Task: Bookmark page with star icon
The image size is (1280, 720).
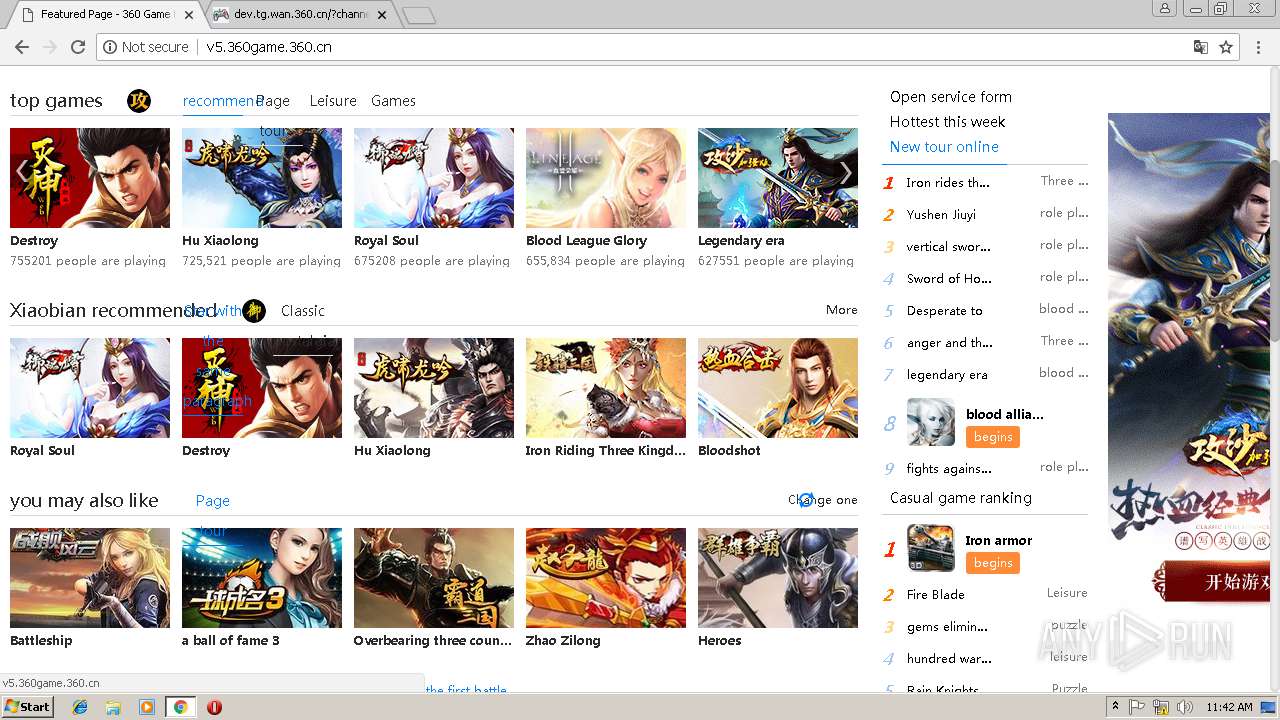Action: click(1226, 47)
